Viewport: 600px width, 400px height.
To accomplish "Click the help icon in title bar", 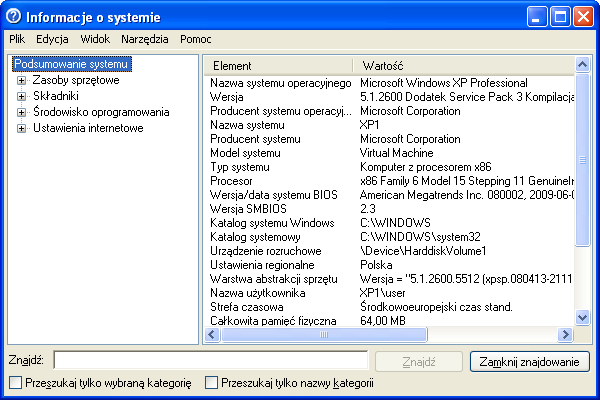I will point(14,17).
